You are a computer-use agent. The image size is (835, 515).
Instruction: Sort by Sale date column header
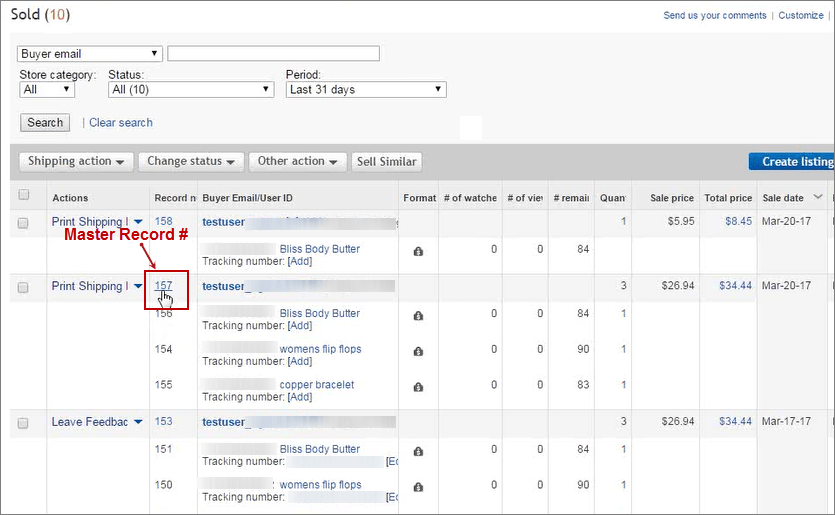(783, 198)
